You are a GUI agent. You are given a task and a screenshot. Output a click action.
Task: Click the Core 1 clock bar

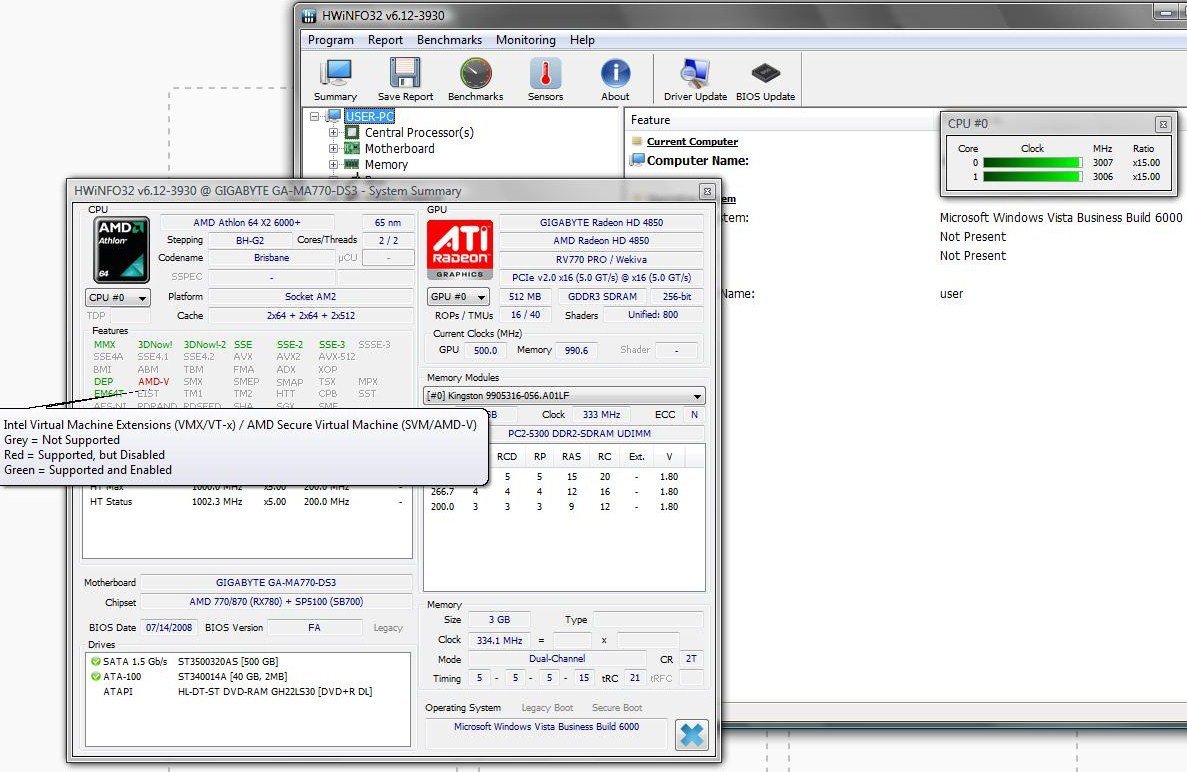1033,176
